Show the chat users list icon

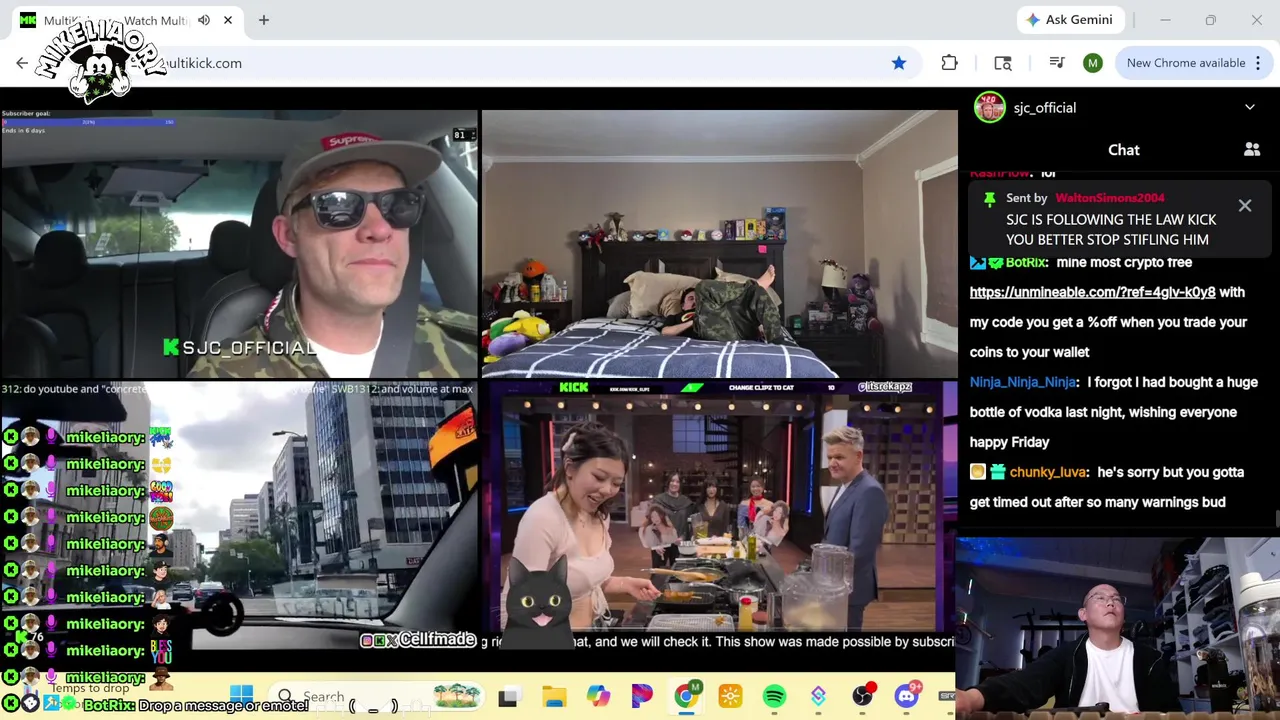(1252, 150)
